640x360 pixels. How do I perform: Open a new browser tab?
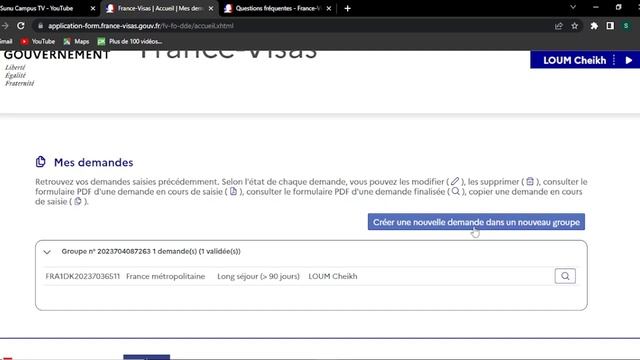(347, 8)
